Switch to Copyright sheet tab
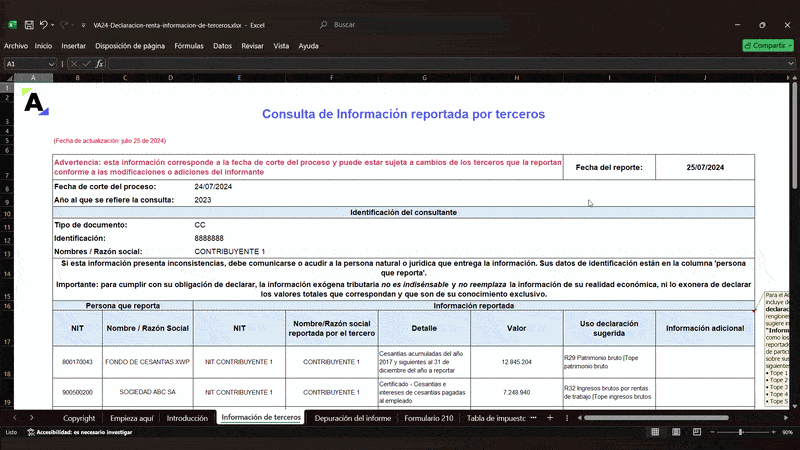Screen dimensions: 800x450 (79, 418)
